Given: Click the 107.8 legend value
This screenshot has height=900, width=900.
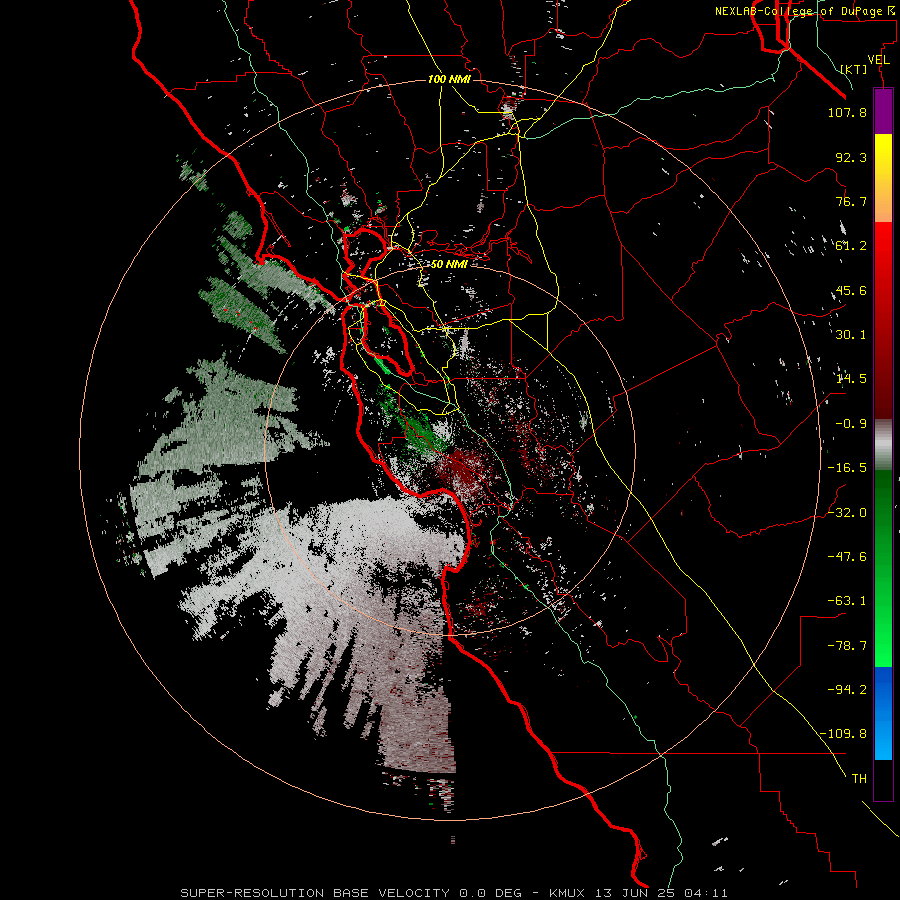Looking at the screenshot, I should 847,112.
